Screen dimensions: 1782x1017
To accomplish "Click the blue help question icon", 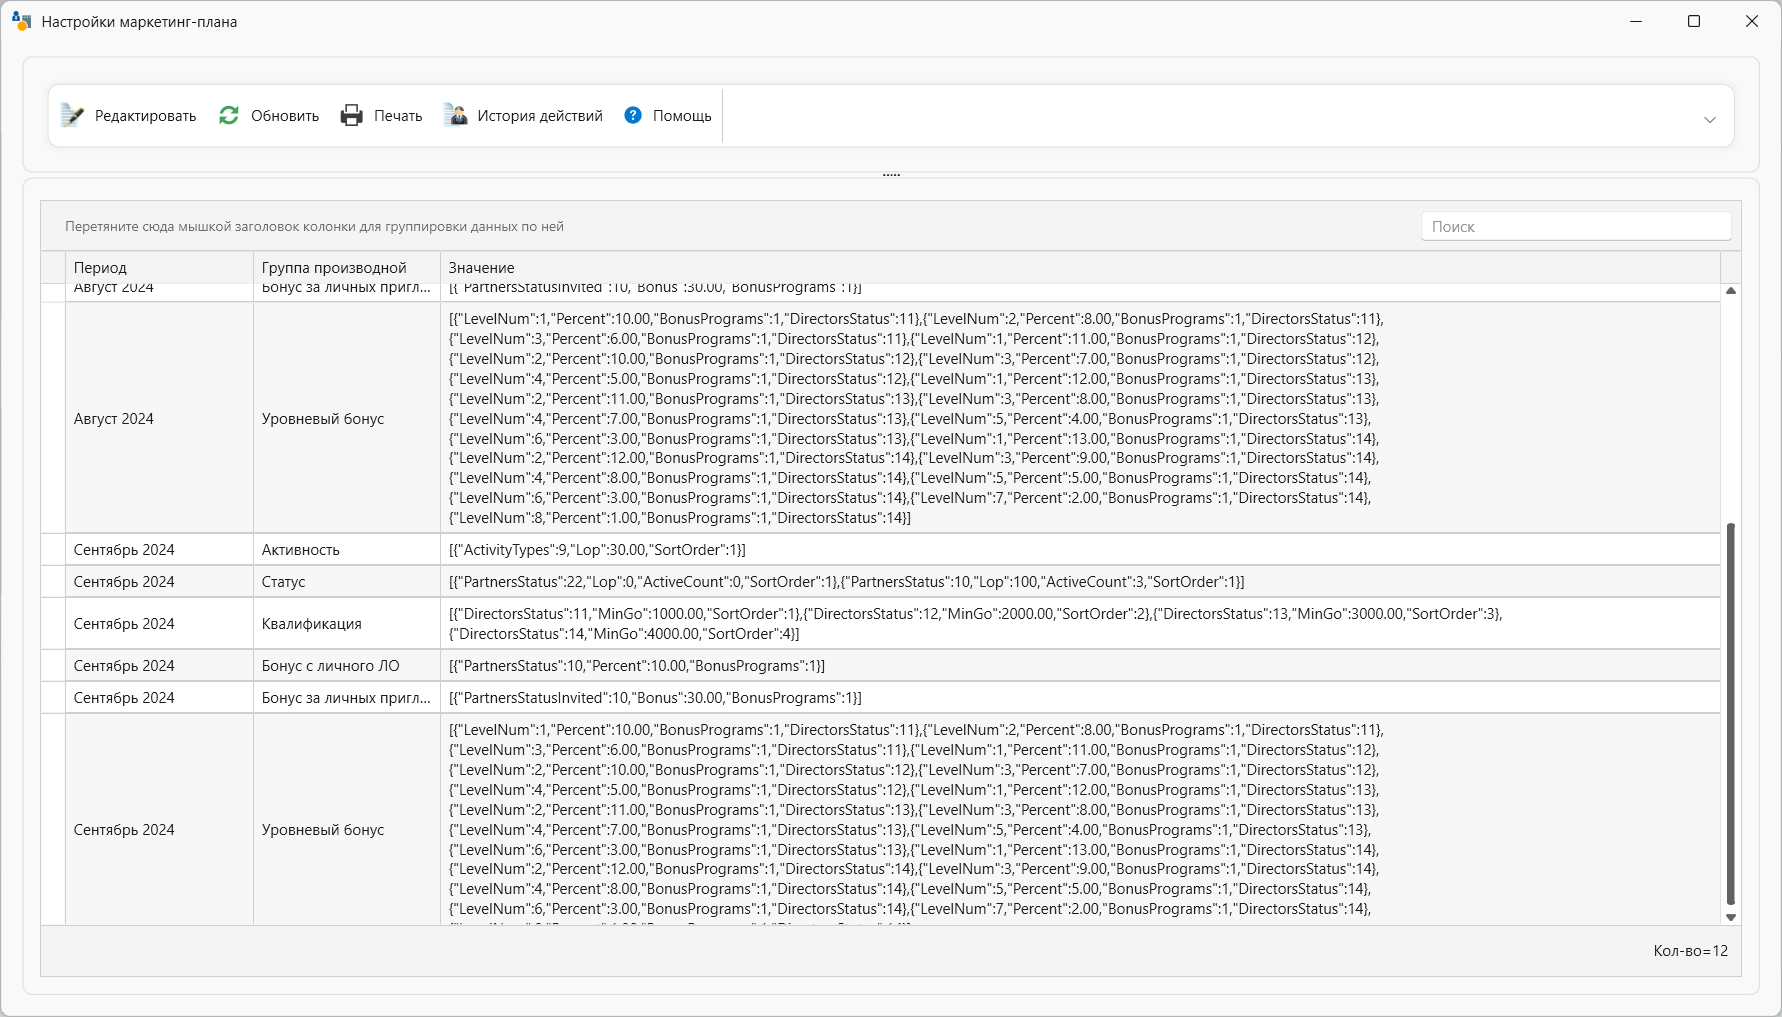I will (633, 116).
